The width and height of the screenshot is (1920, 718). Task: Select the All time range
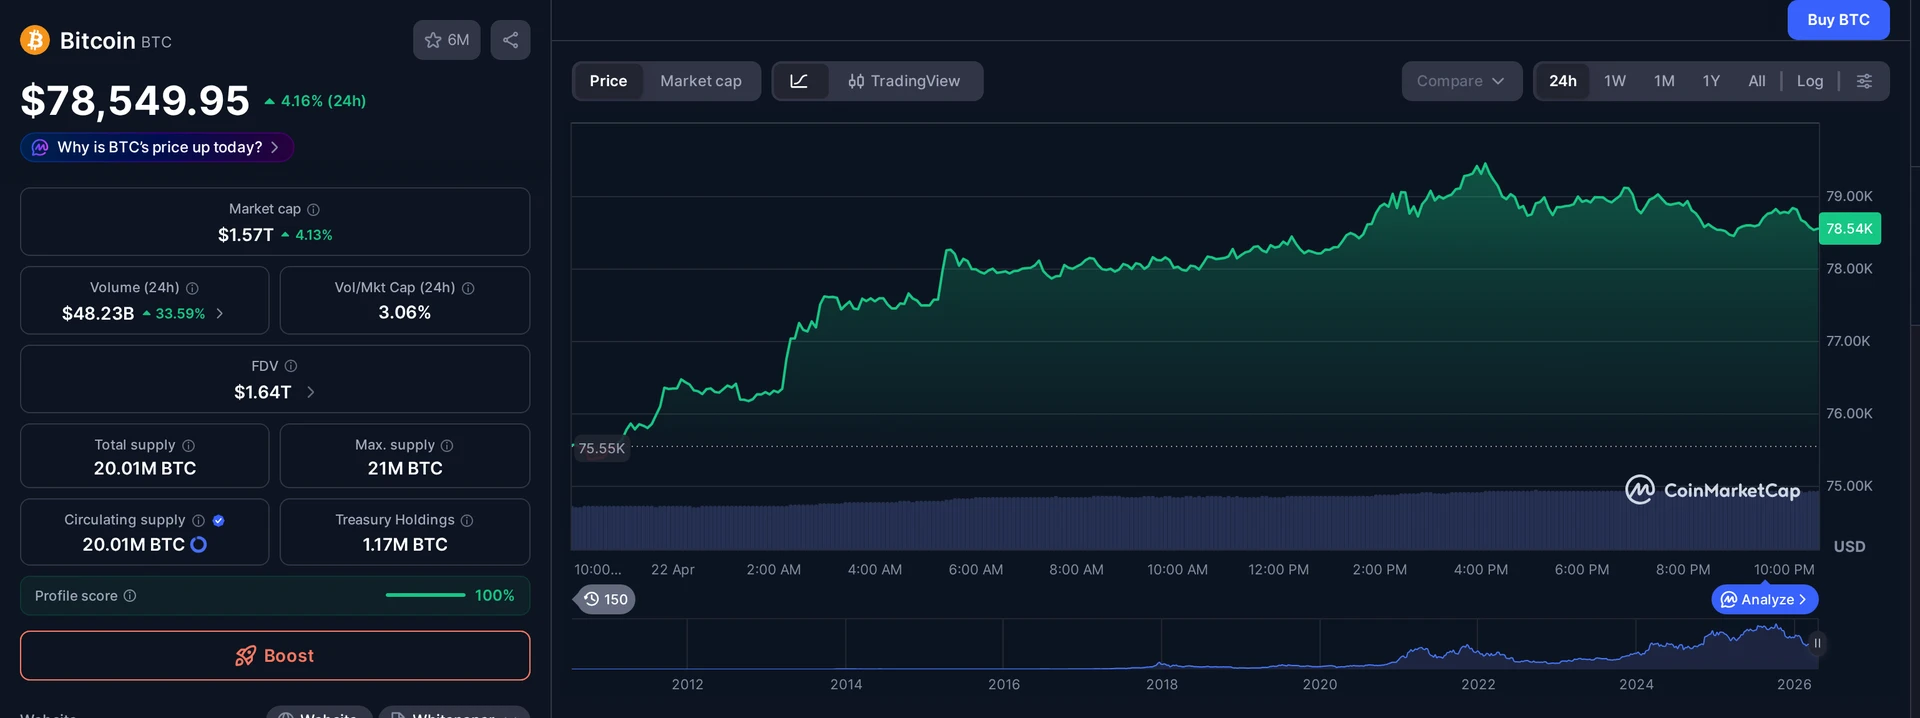pyautogui.click(x=1757, y=81)
